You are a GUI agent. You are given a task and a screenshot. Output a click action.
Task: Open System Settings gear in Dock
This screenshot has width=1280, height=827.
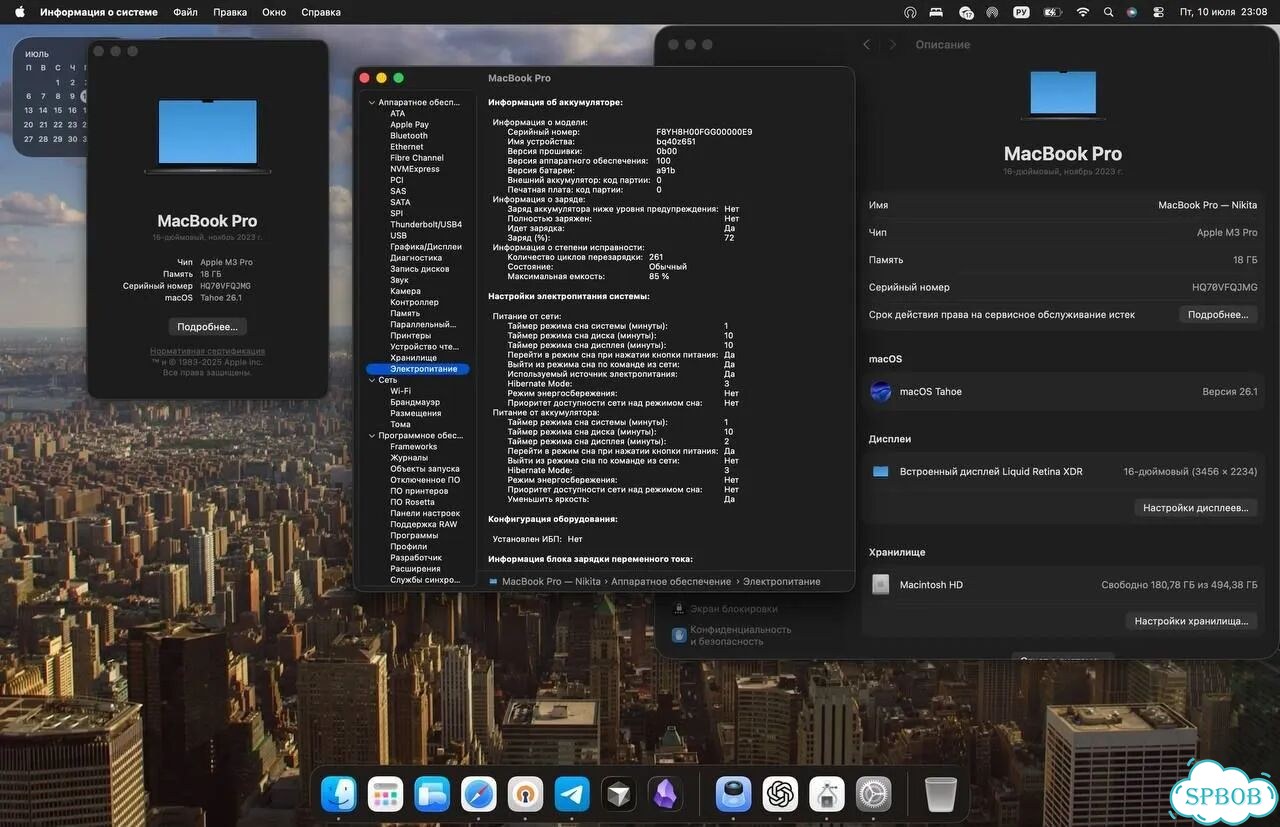873,794
